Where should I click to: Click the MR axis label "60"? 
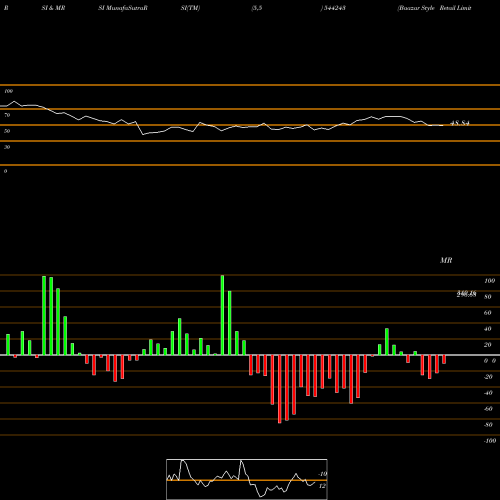click(x=487, y=313)
